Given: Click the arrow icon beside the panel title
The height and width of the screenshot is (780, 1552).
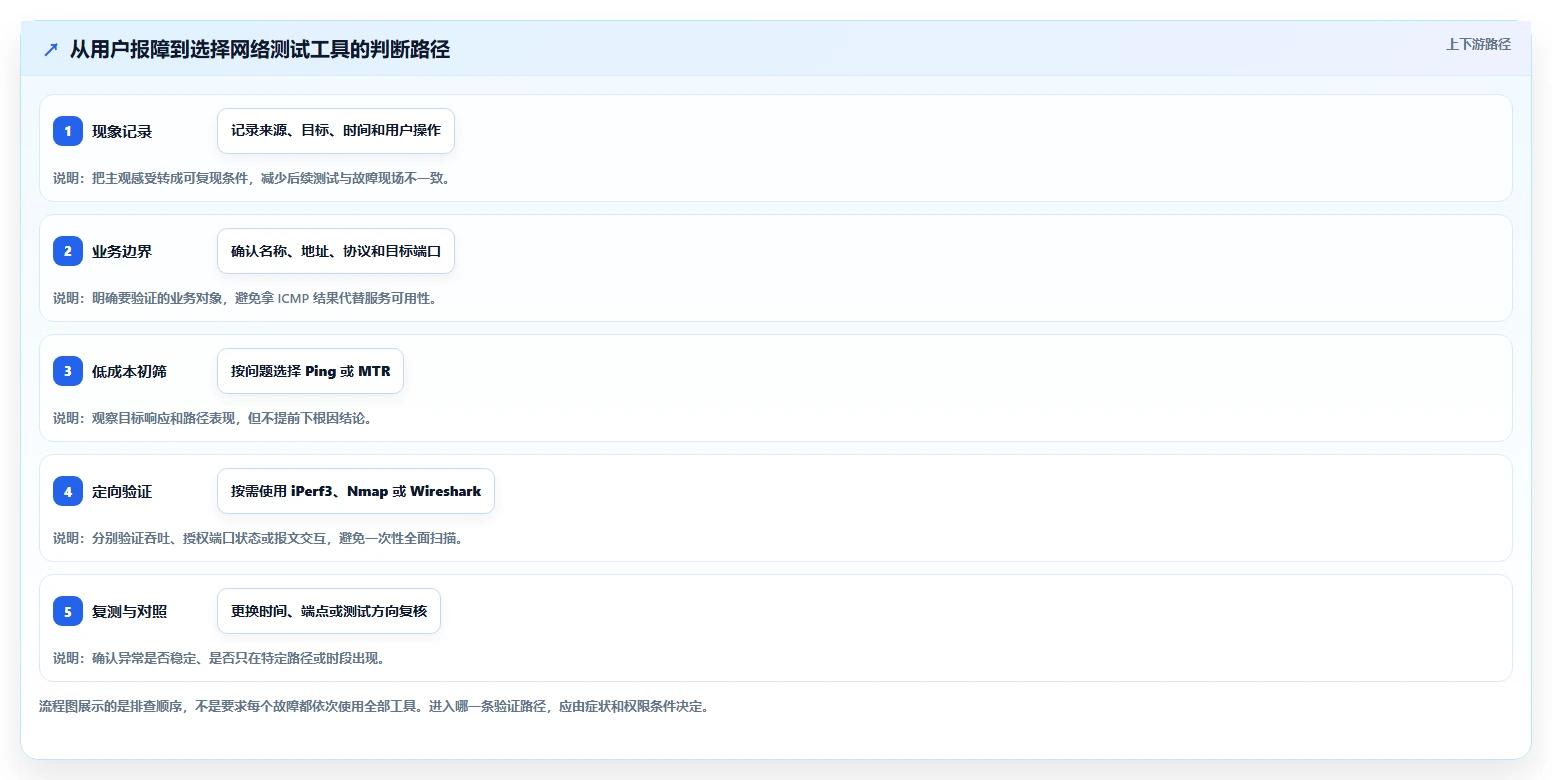Looking at the screenshot, I should [51, 50].
